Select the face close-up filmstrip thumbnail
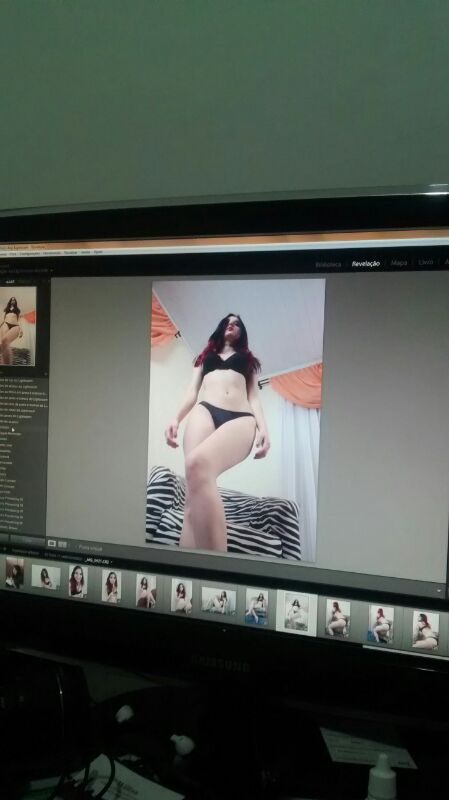The height and width of the screenshot is (800, 449). point(78,581)
